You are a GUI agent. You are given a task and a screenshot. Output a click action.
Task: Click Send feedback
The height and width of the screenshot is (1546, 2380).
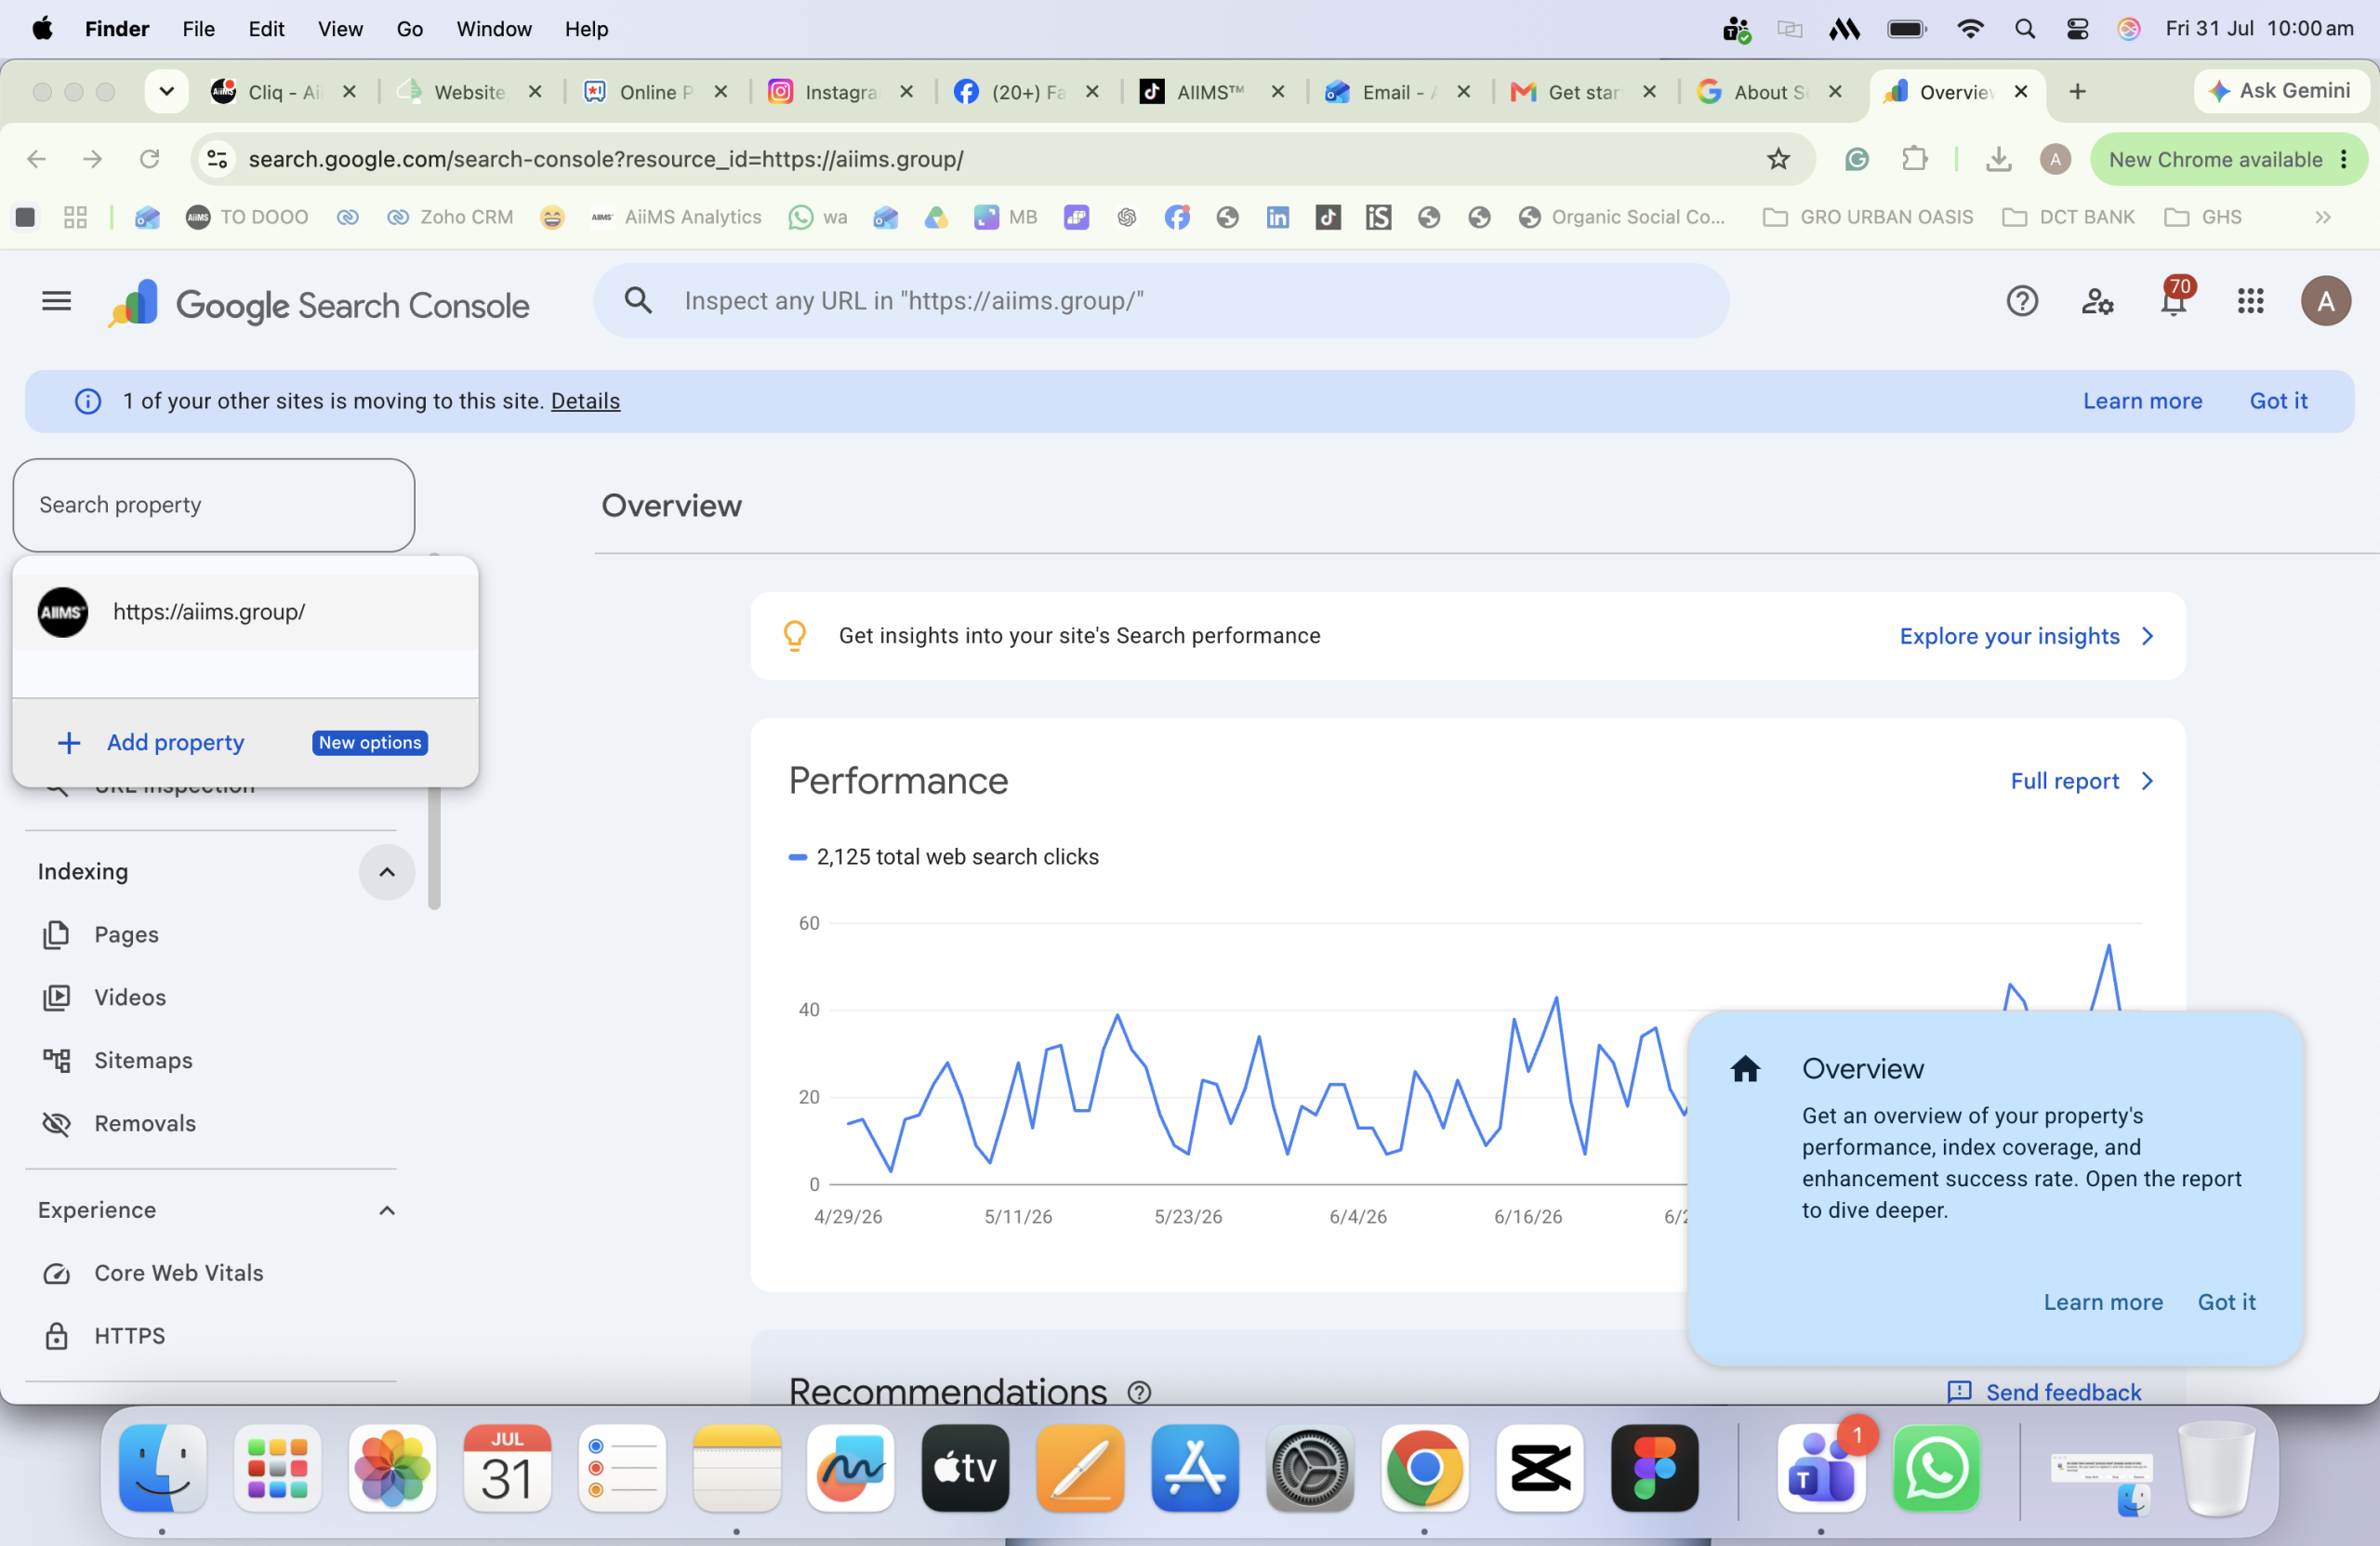[2044, 1391]
